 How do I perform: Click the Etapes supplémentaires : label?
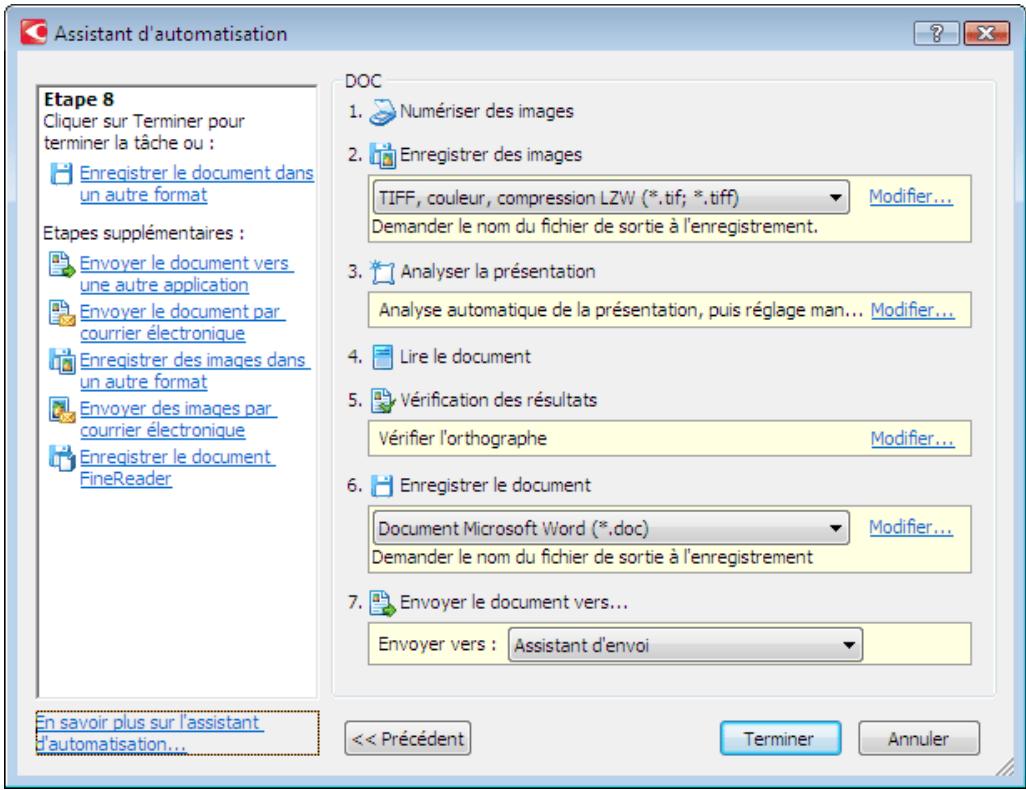(x=143, y=233)
